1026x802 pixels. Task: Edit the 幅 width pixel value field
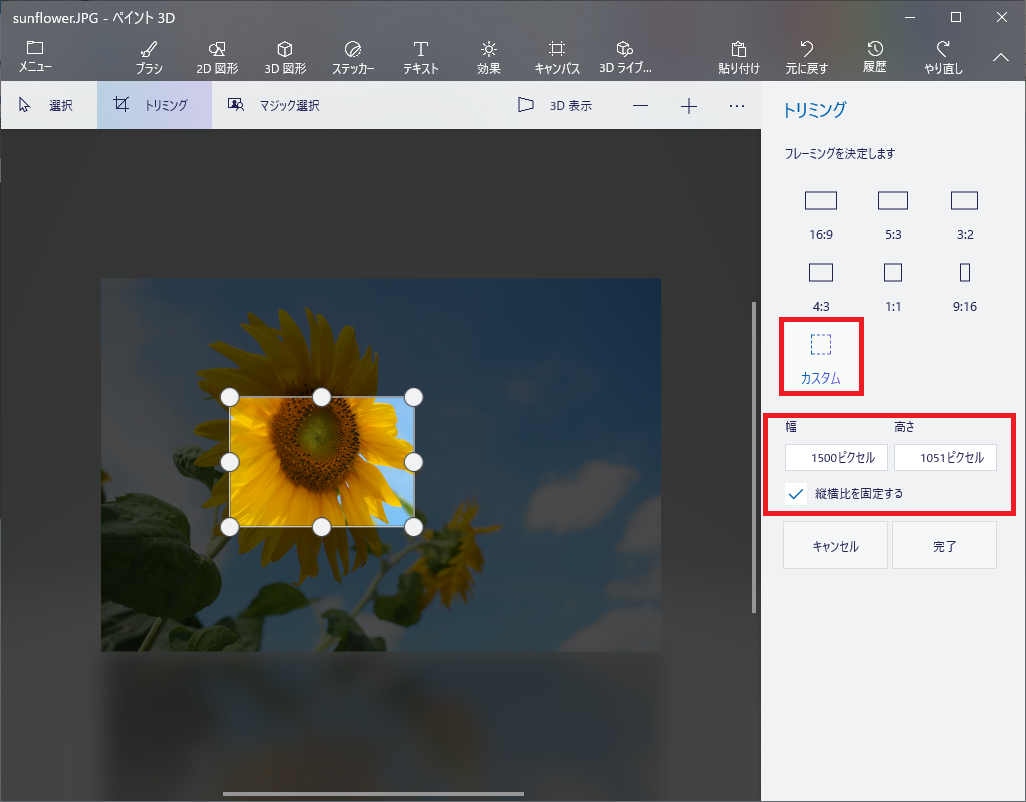pyautogui.click(x=836, y=457)
